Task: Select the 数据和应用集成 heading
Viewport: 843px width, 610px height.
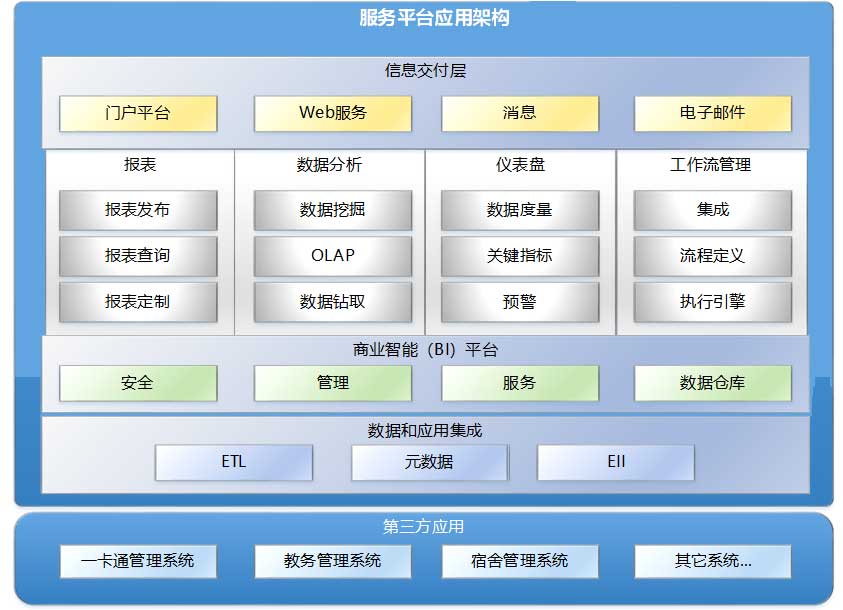Action: (425, 430)
